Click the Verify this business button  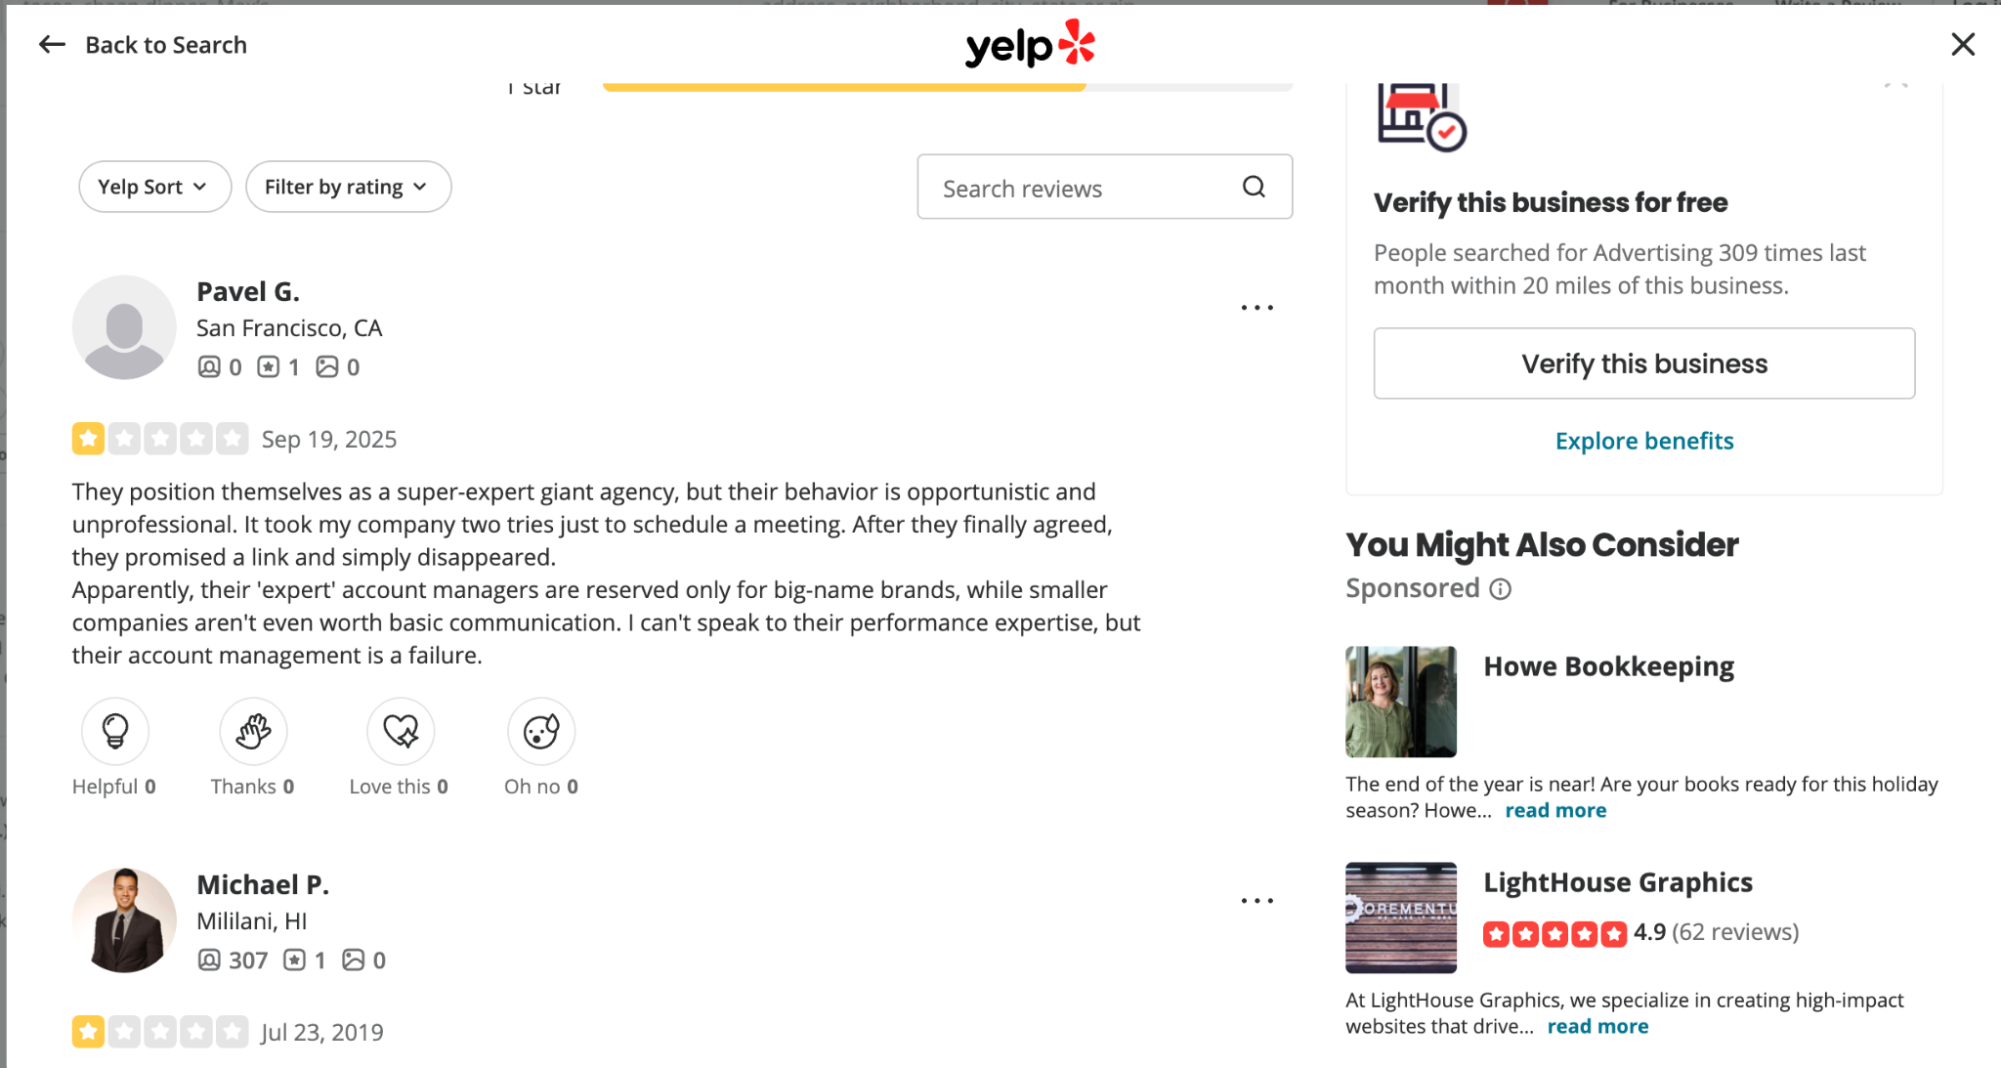click(x=1643, y=363)
